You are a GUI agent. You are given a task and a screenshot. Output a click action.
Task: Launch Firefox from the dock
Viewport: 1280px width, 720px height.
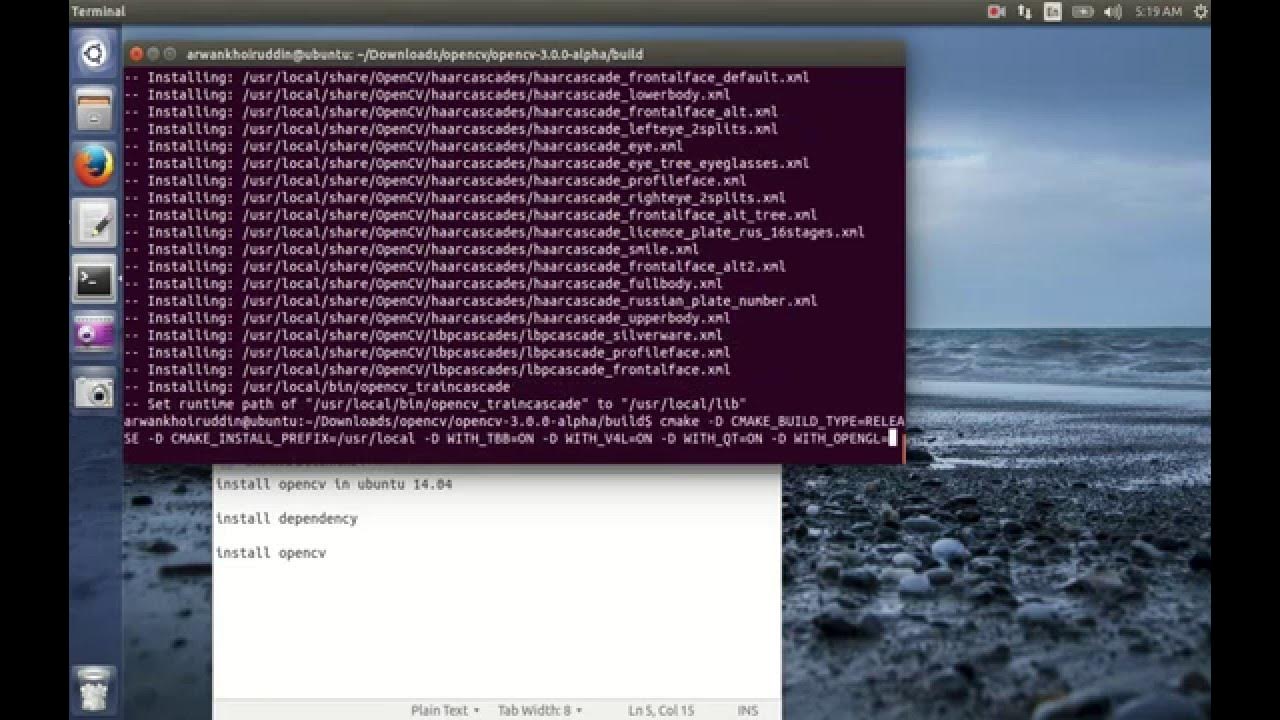point(95,167)
